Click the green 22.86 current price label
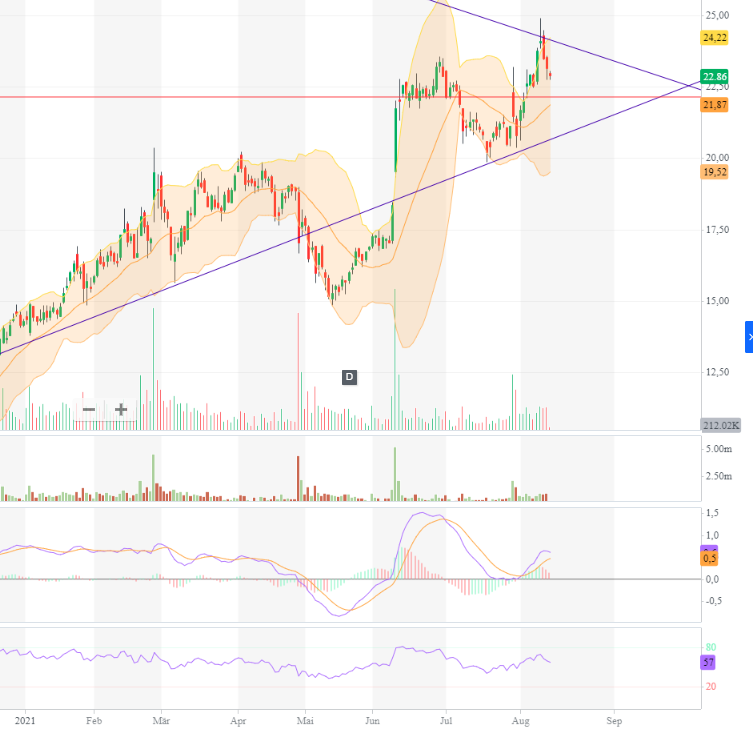753x737 pixels. (x=715, y=76)
